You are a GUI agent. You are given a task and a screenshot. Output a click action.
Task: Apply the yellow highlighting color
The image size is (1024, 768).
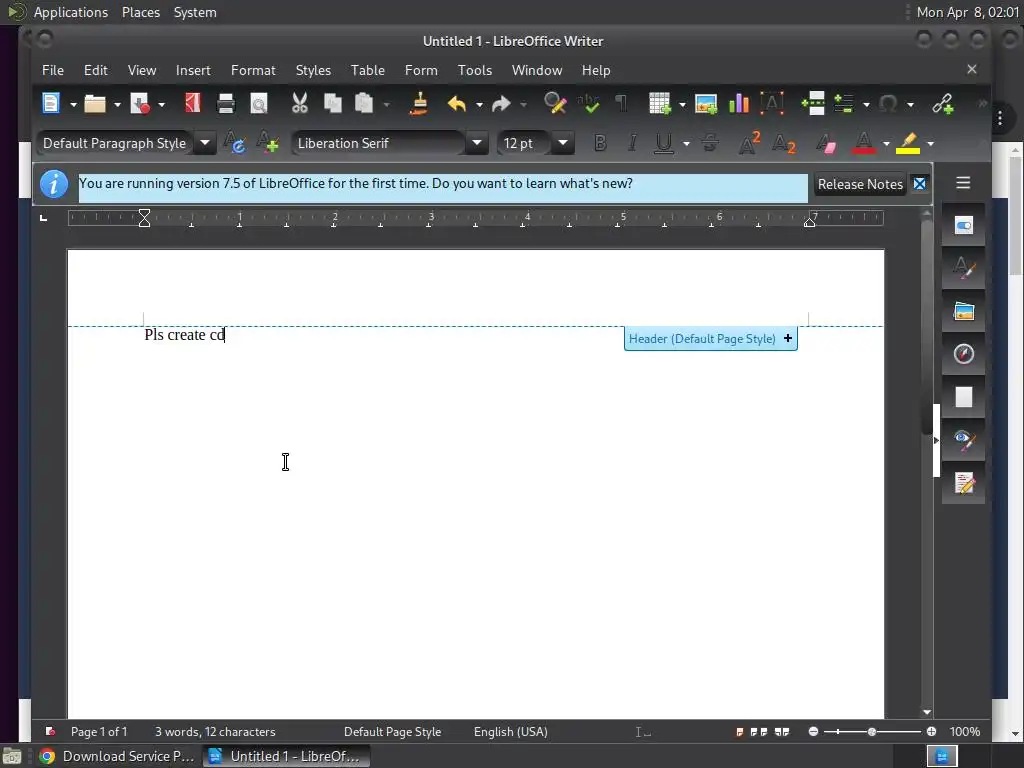[x=908, y=143]
